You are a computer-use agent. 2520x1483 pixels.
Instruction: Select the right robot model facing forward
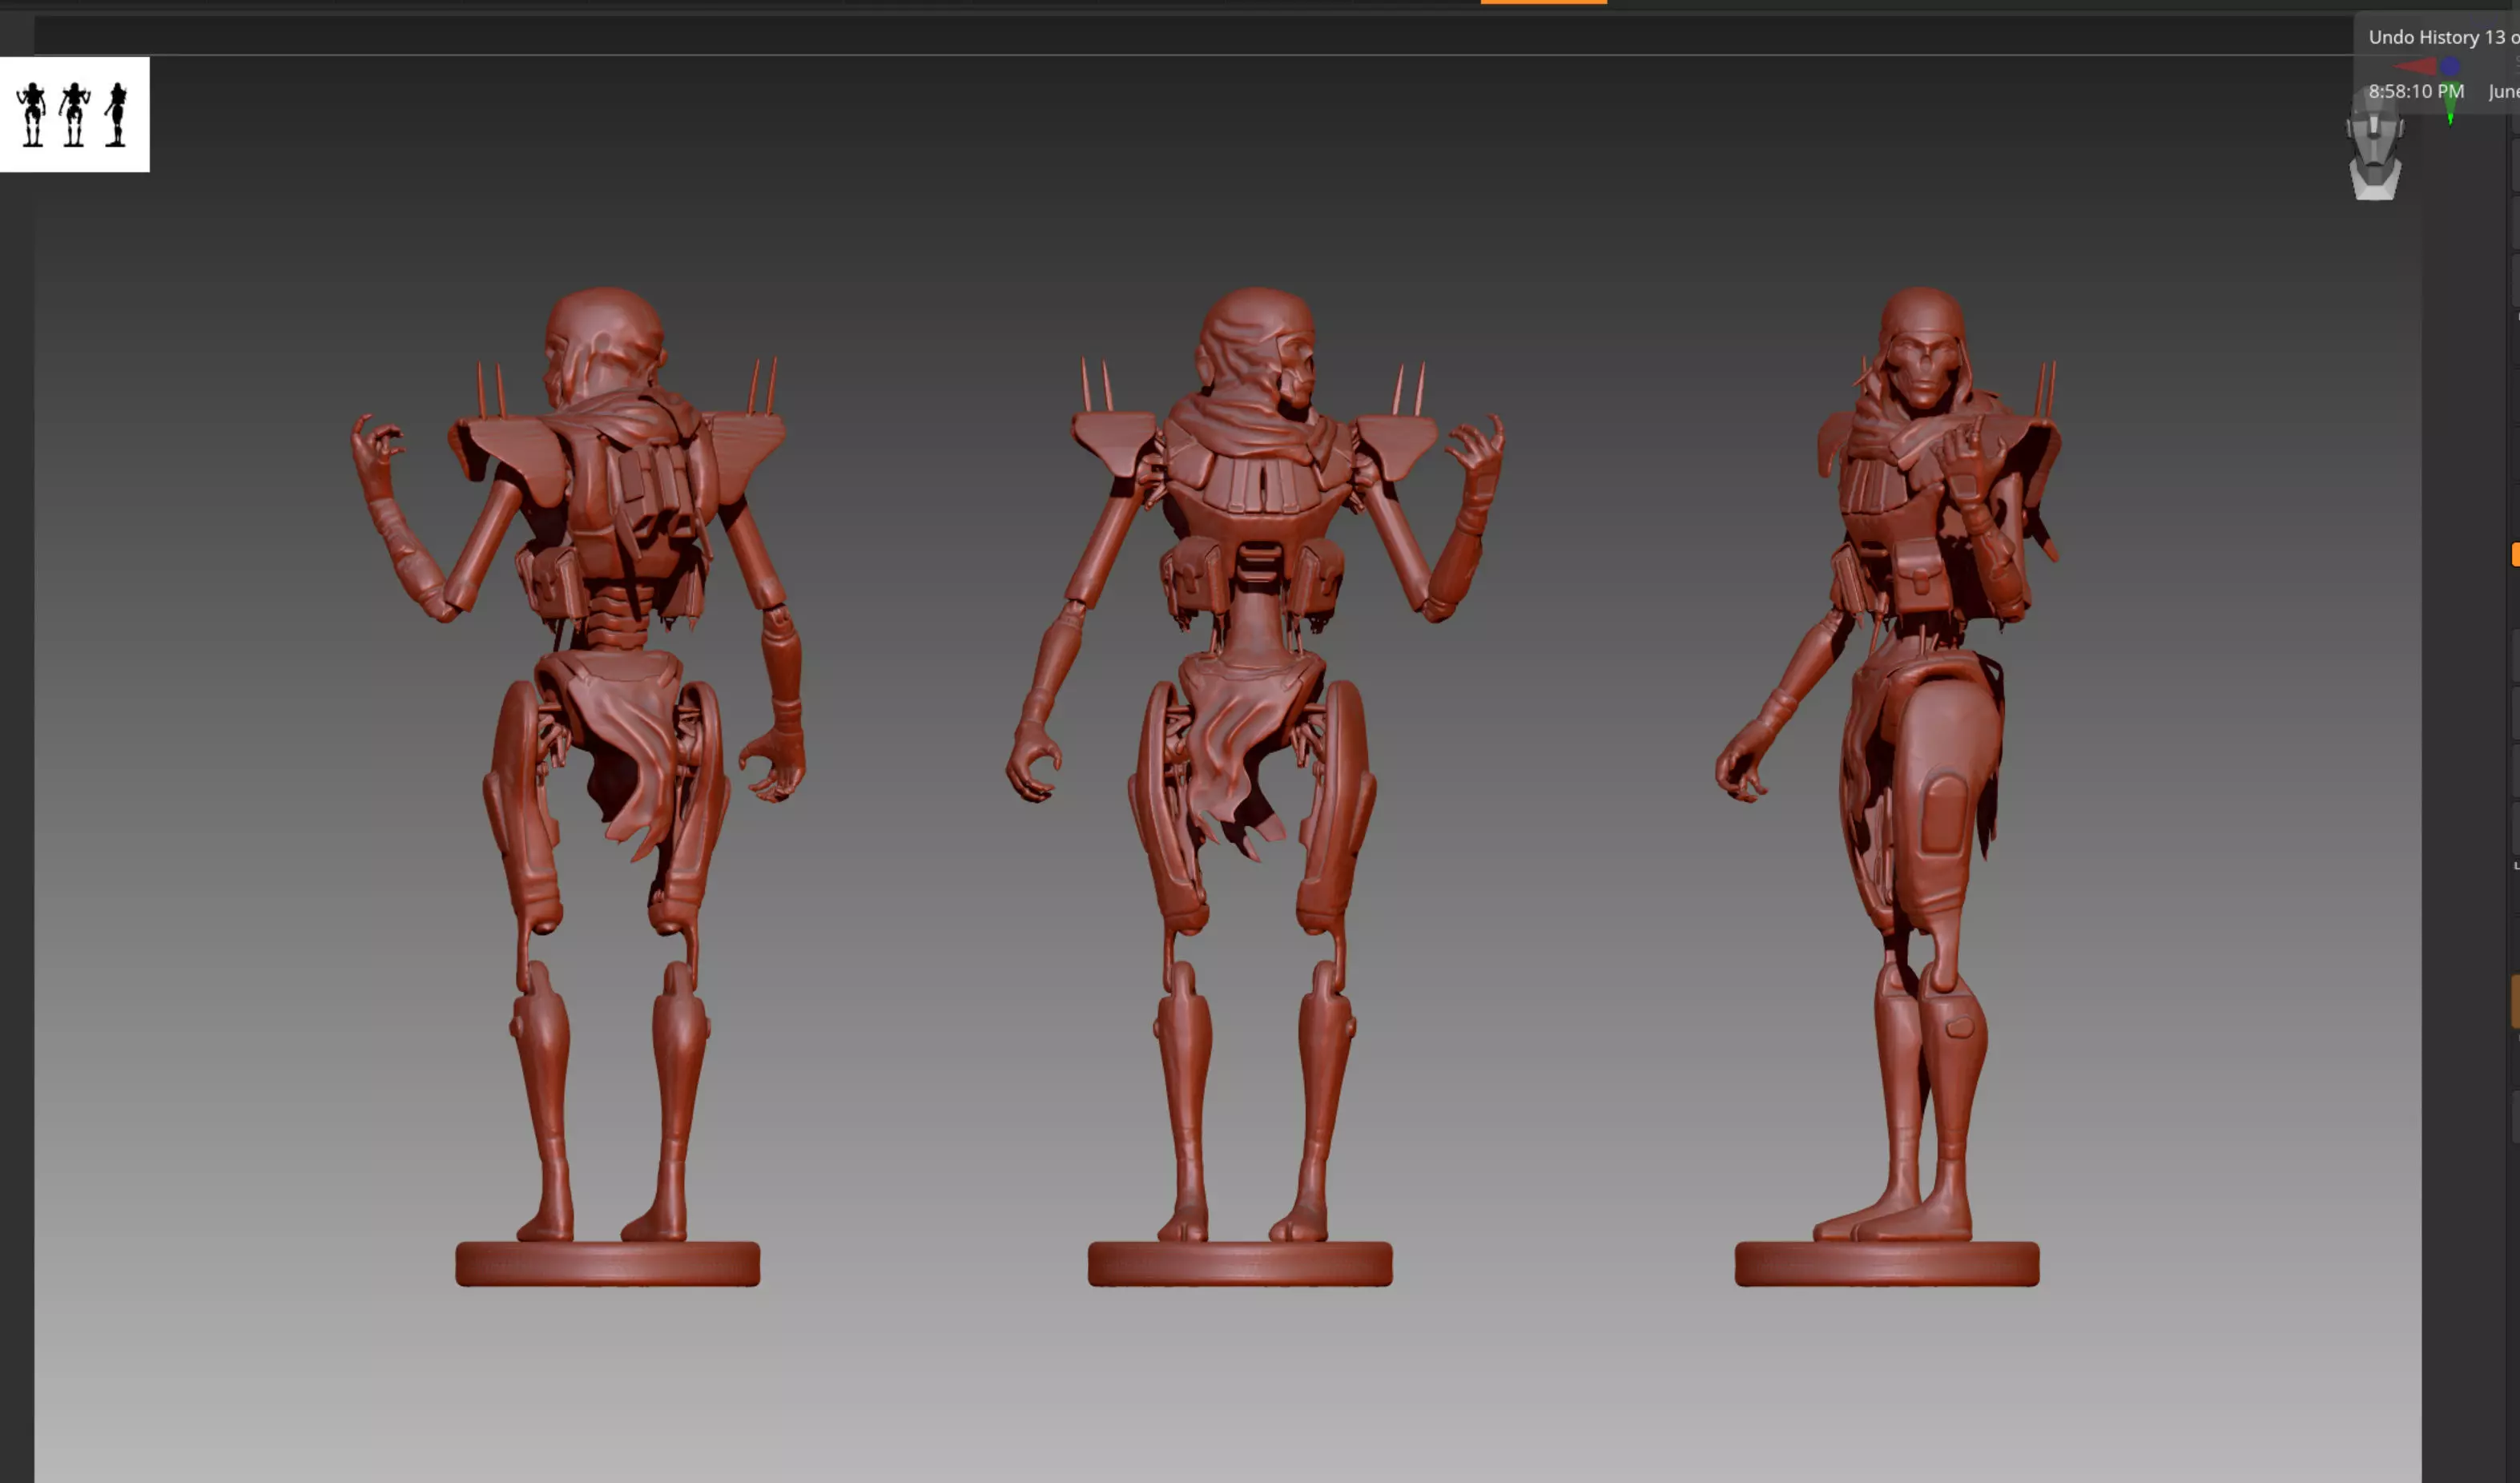1887,786
